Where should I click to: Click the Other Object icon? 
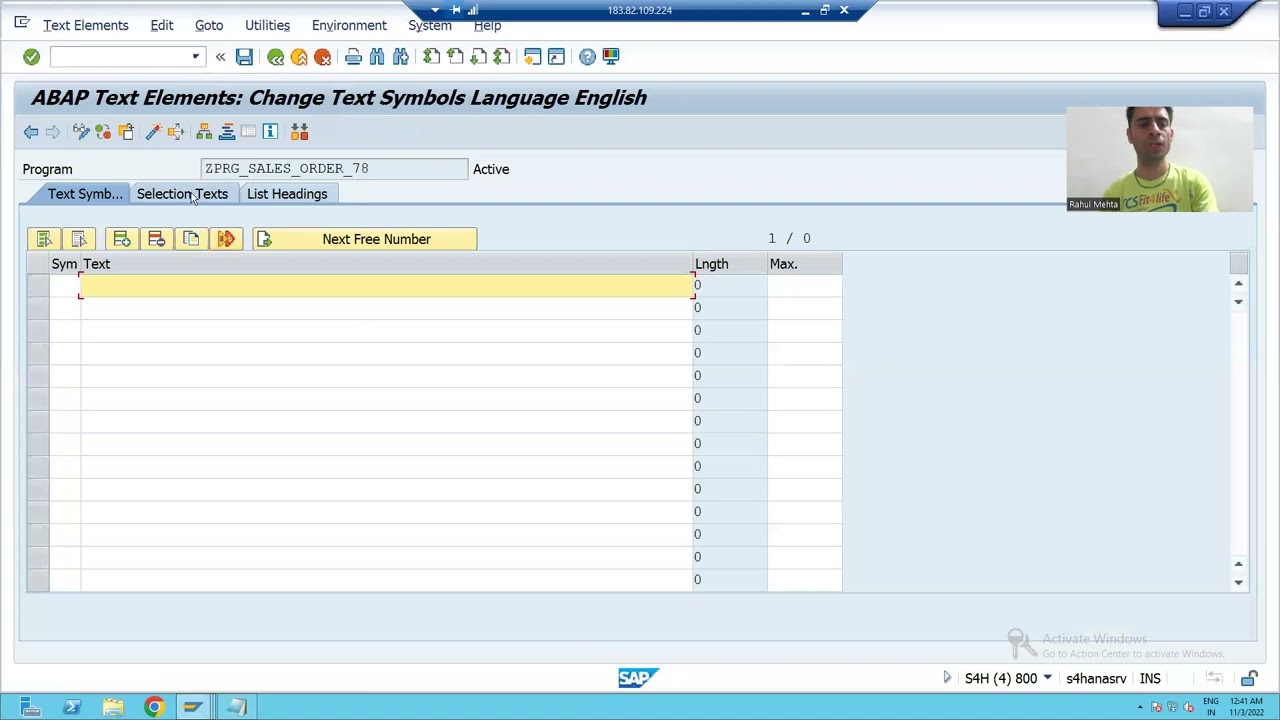126,132
